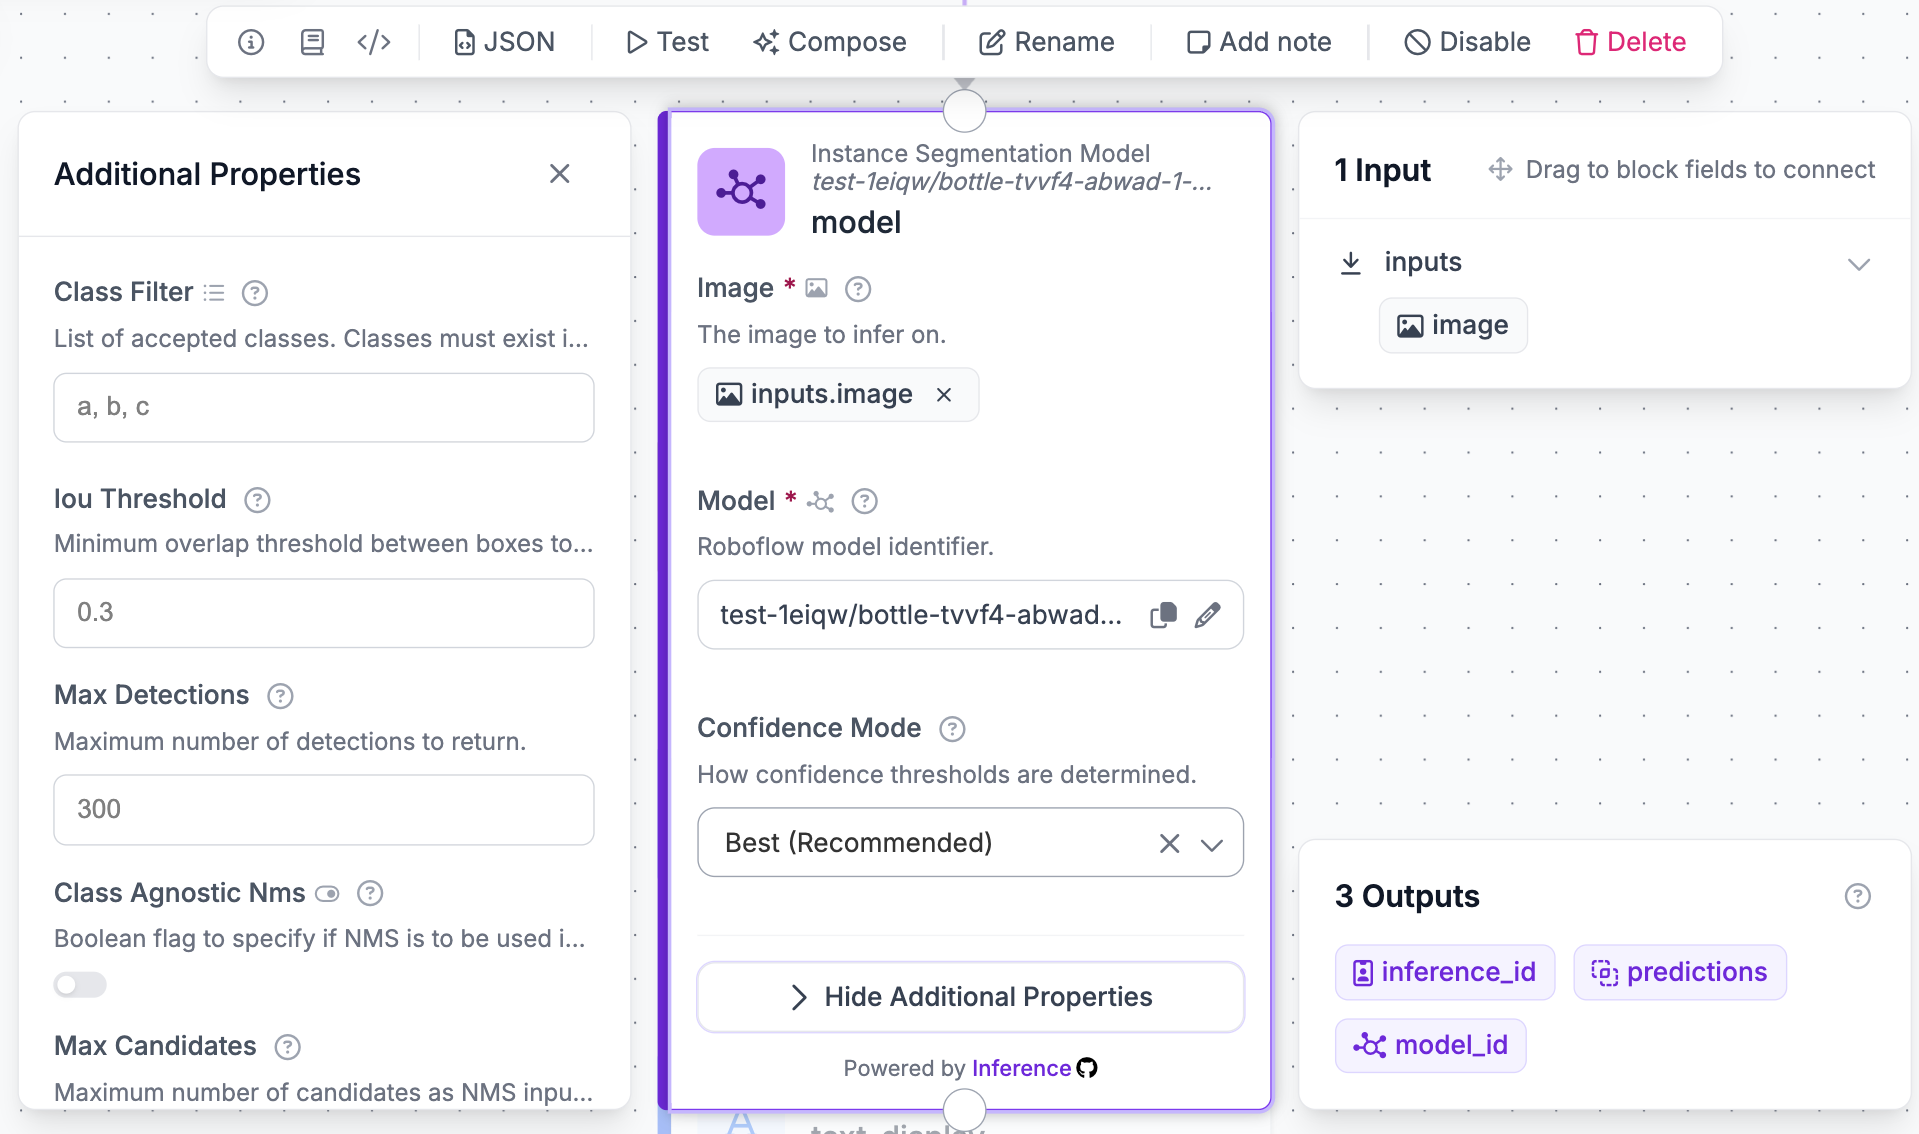Focus the Max Detections input field
This screenshot has width=1919, height=1134.
(324, 810)
